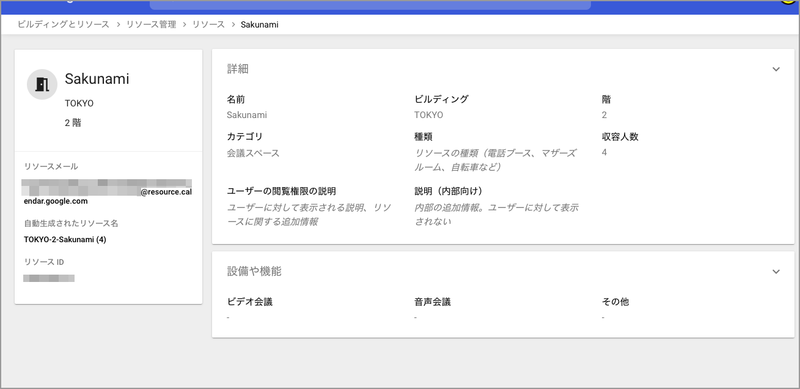Screen dimensions: 800x389
Task: Click the 階 value 2
Action: pyautogui.click(x=604, y=115)
